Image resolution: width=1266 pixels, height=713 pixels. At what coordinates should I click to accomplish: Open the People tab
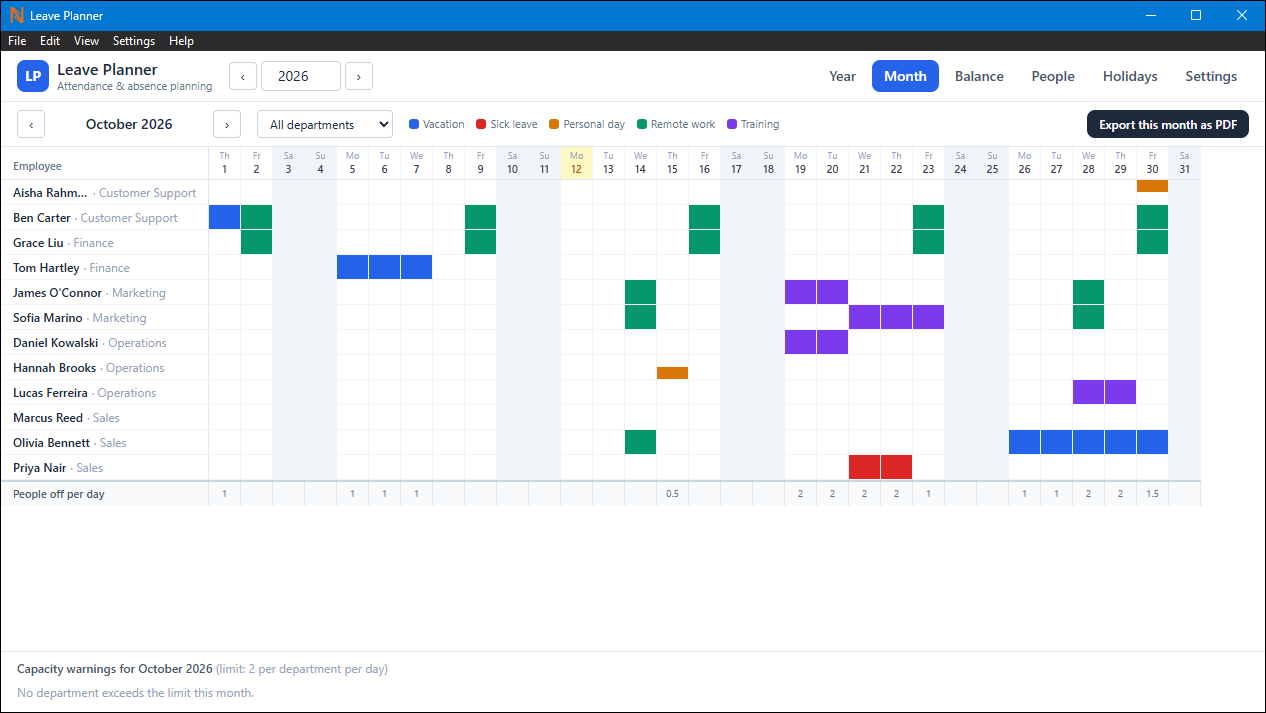(1053, 76)
